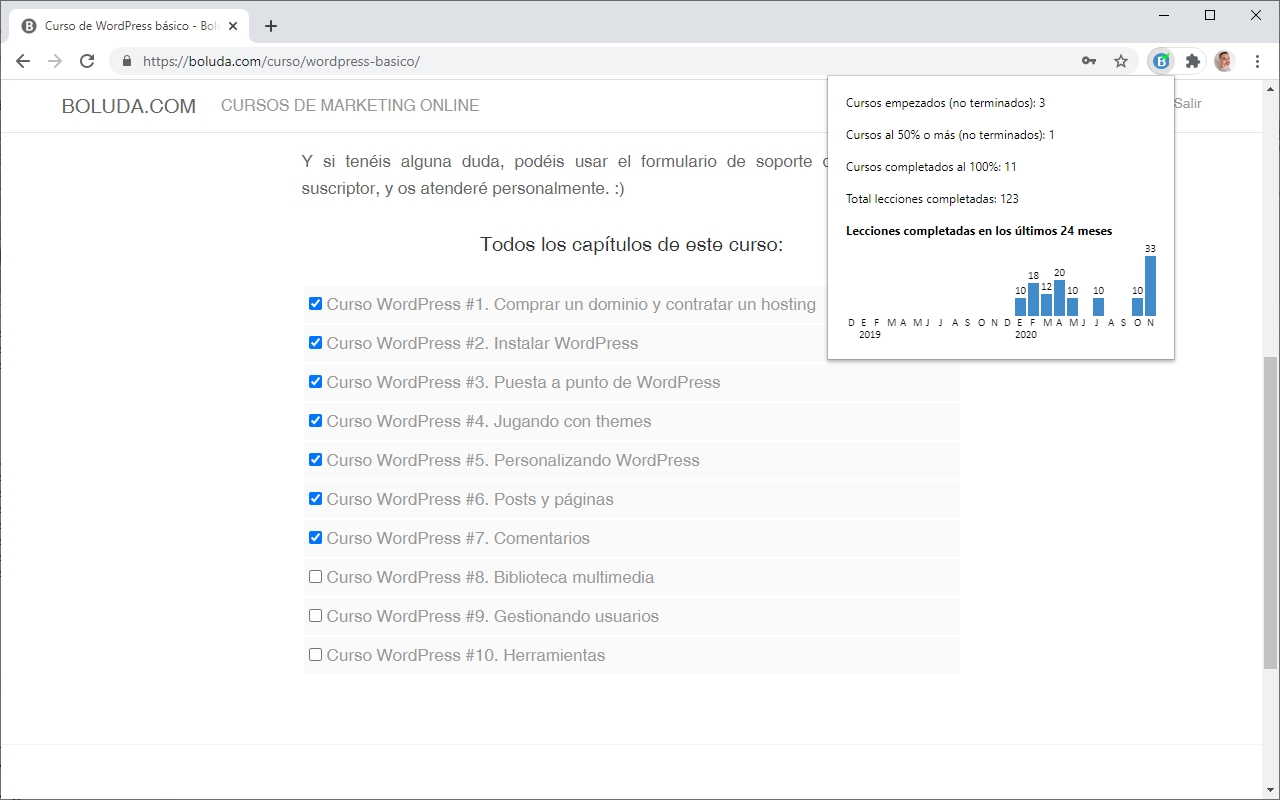The image size is (1280, 800).
Task: Open lesson #10 Herramientas
Action: [466, 655]
